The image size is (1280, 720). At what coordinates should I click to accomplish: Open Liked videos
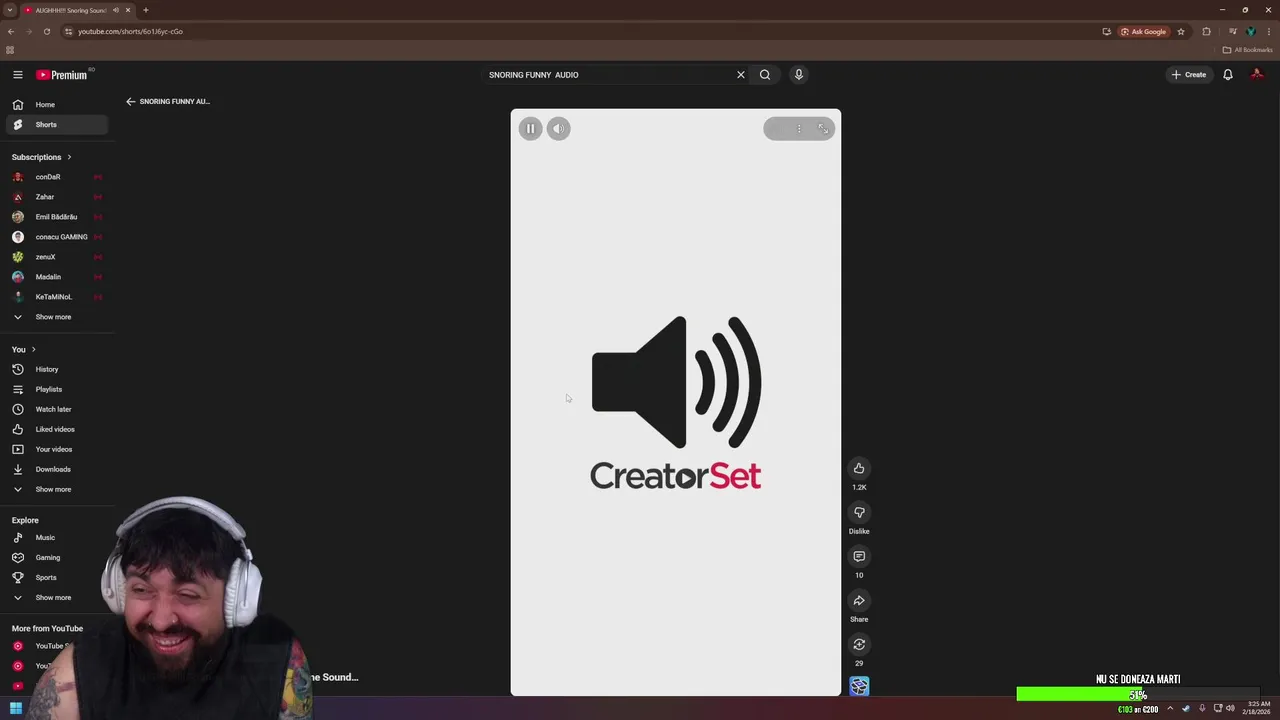click(57, 429)
